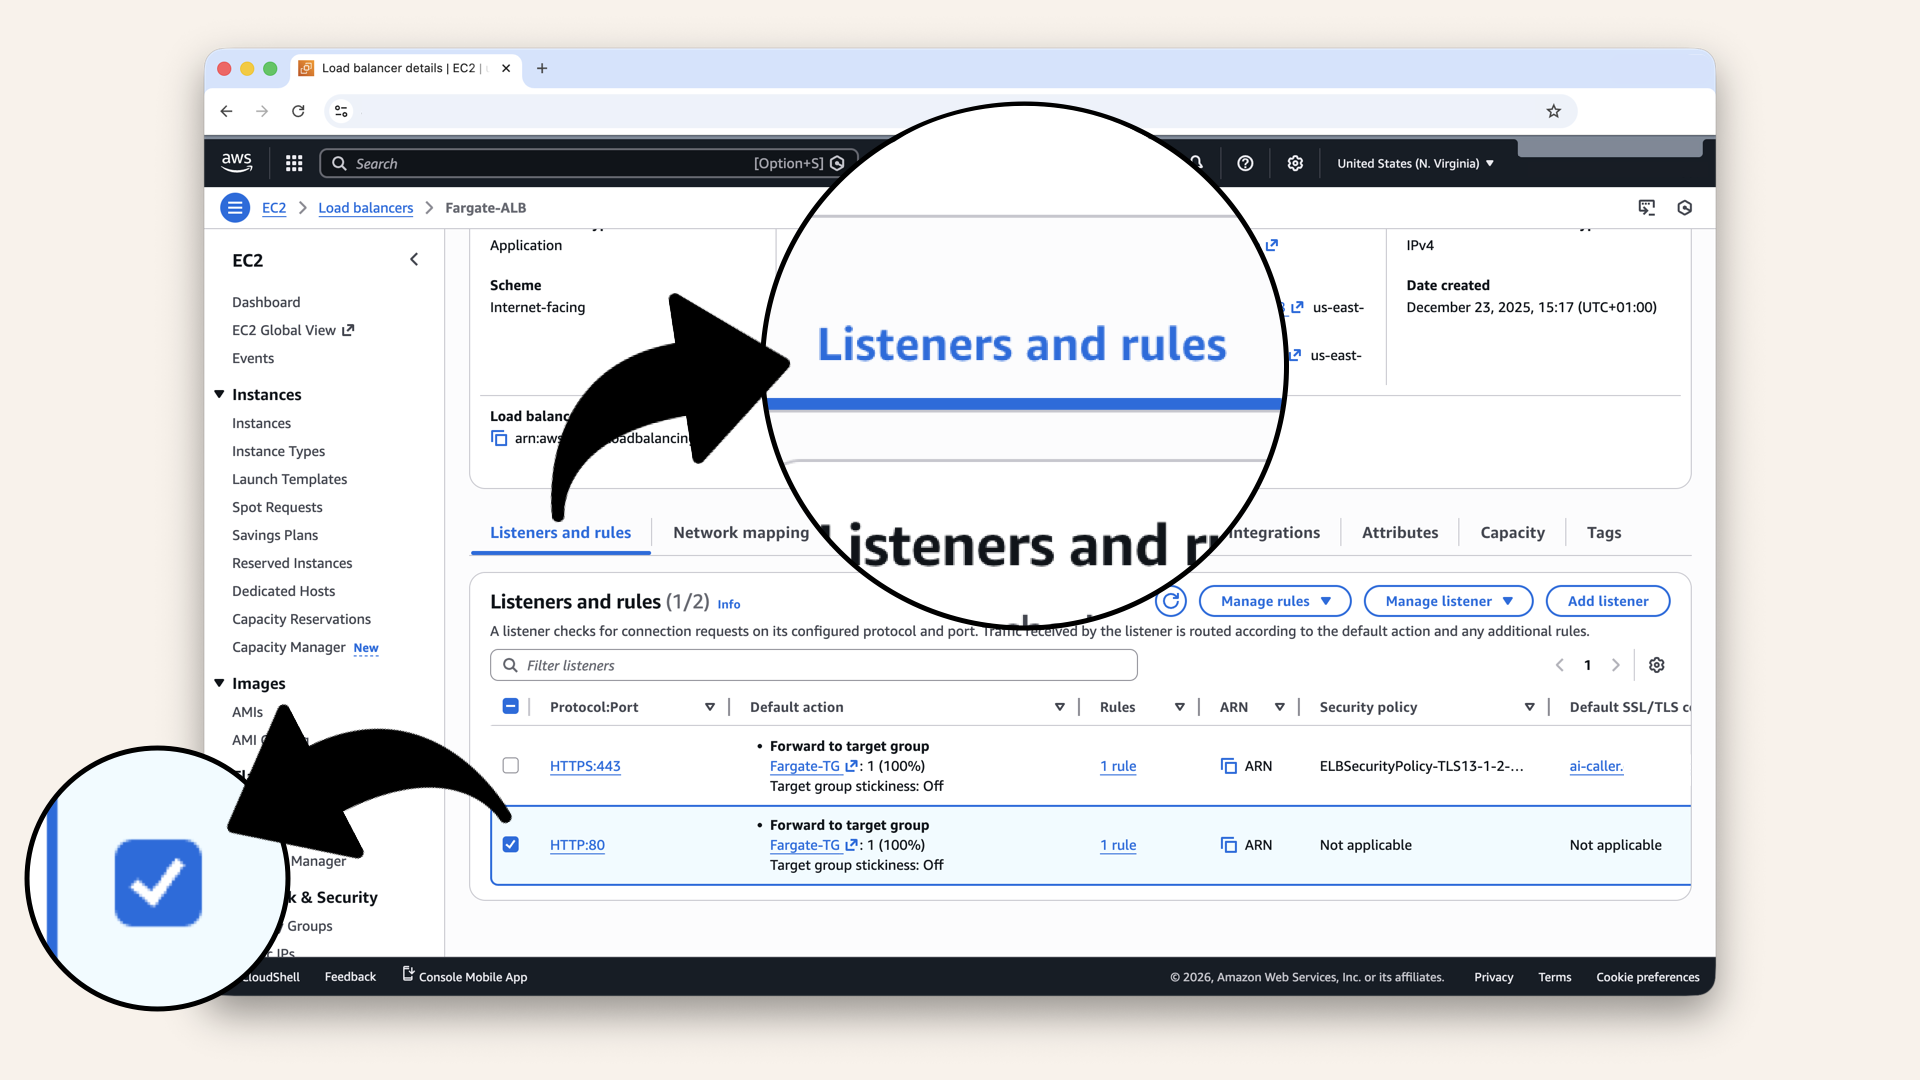Collapse the Instances section in the sidebar
This screenshot has width=1920, height=1080.
click(220, 394)
